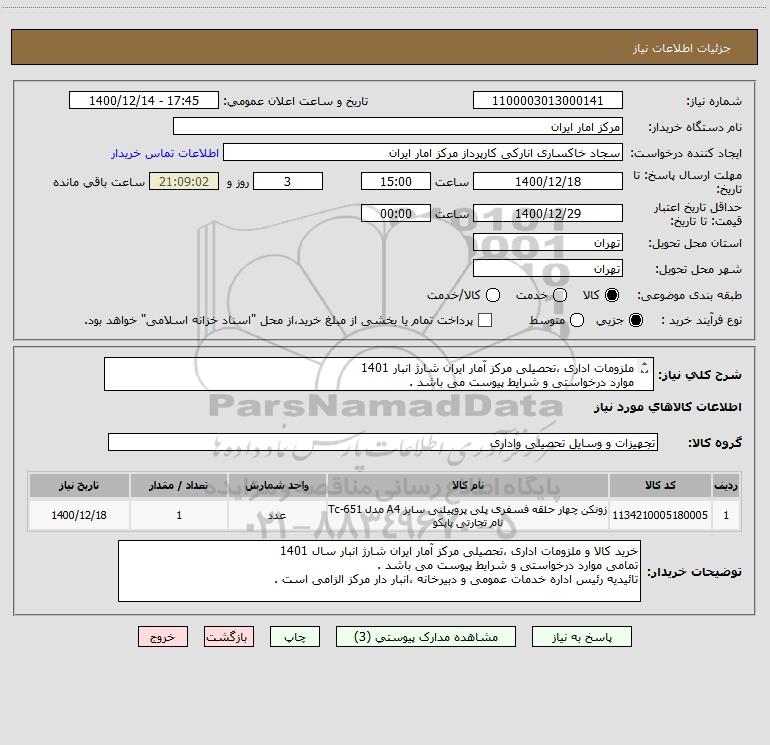Click the جزئیات اطلاعات نیاز header title
The image size is (770, 745).
coord(681,48)
